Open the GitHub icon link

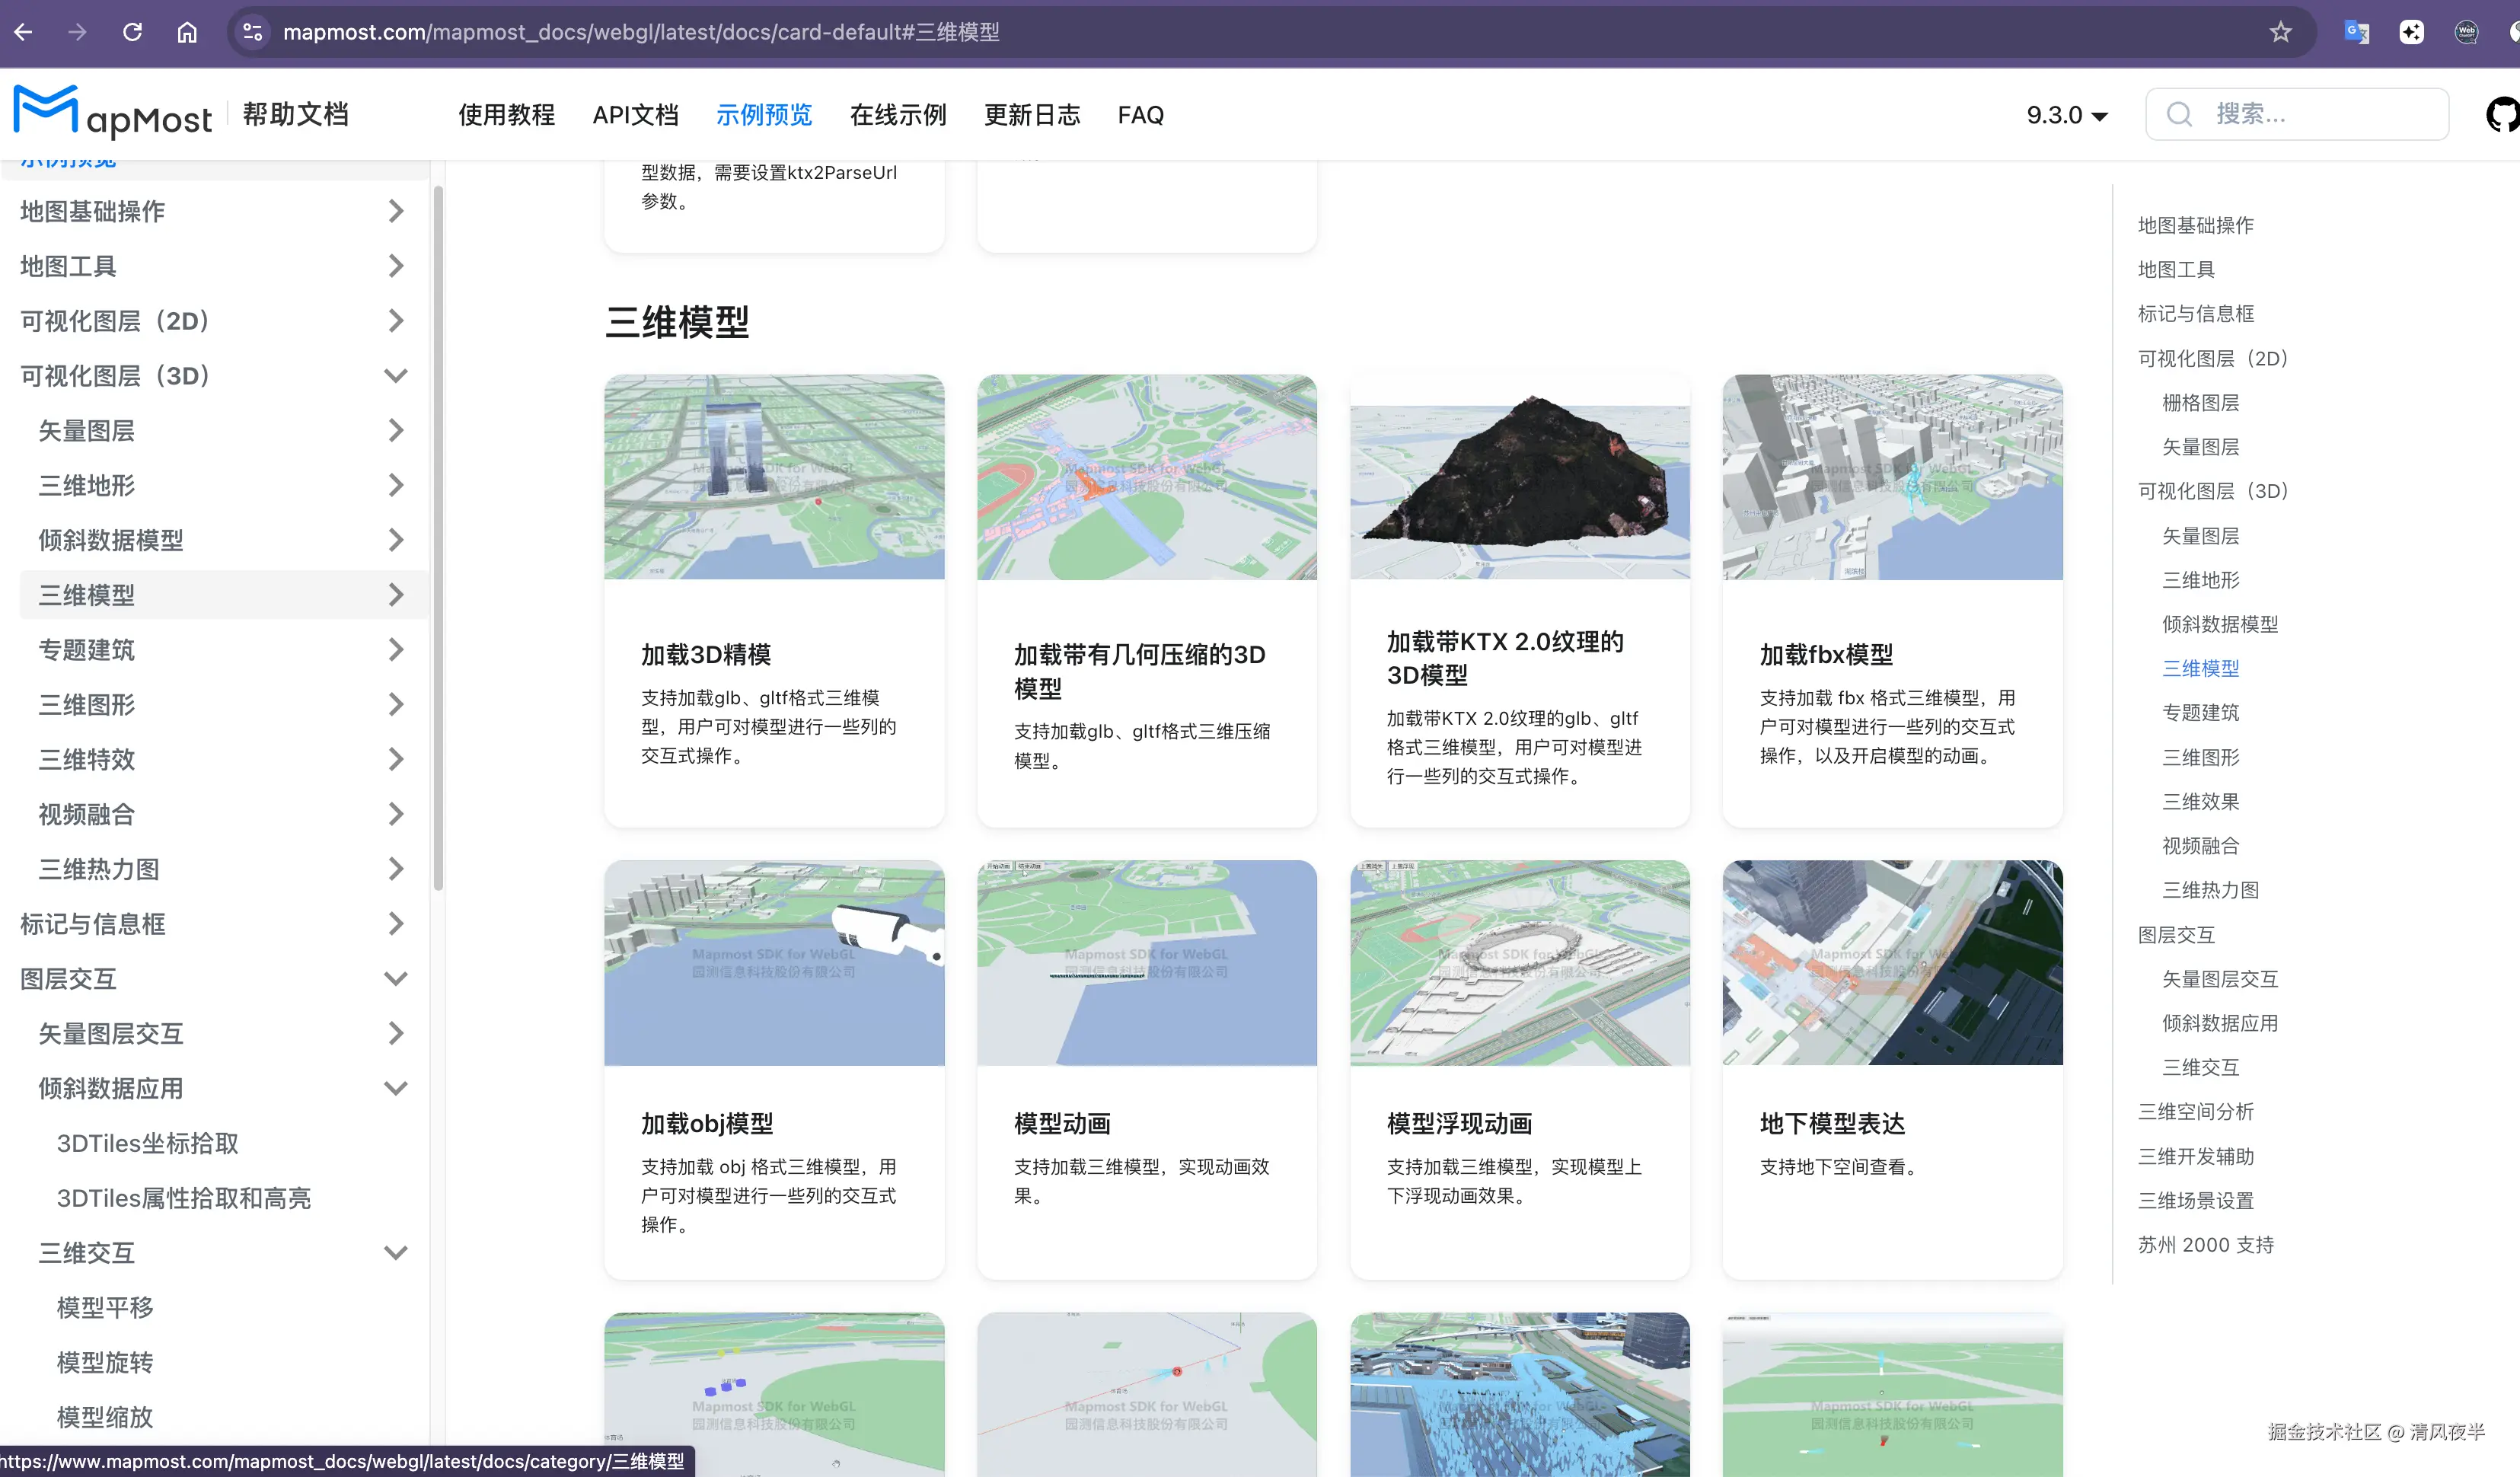coord(2502,114)
